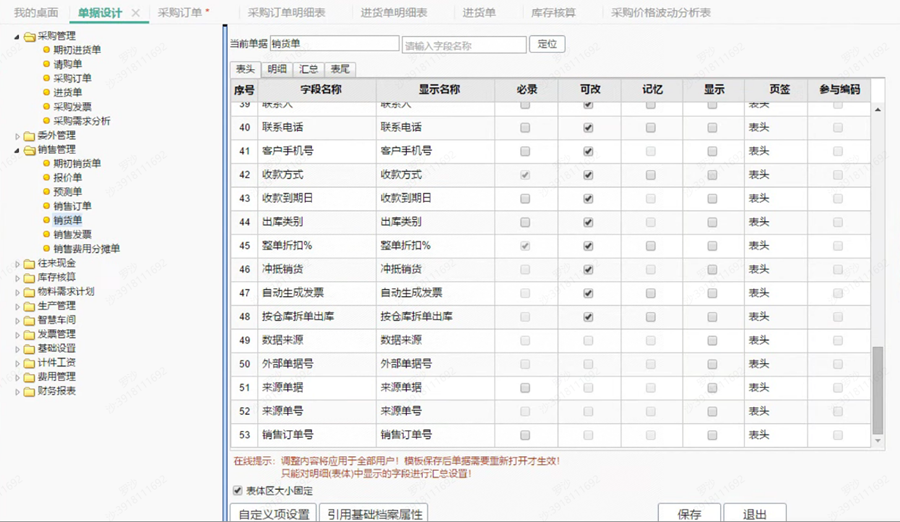Expand the 物料需求计划 tree node arrow
The width and height of the screenshot is (900, 522).
pos(17,293)
